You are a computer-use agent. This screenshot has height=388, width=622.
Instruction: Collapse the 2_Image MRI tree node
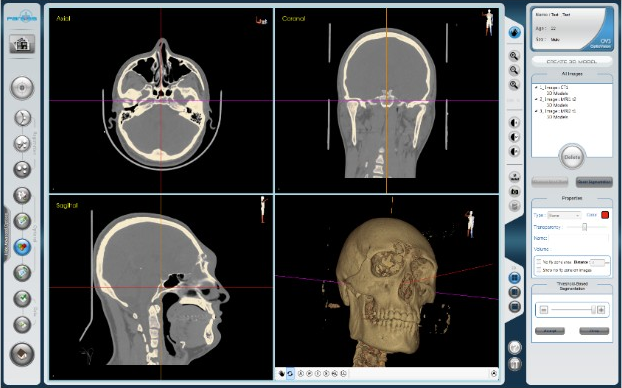point(536,99)
